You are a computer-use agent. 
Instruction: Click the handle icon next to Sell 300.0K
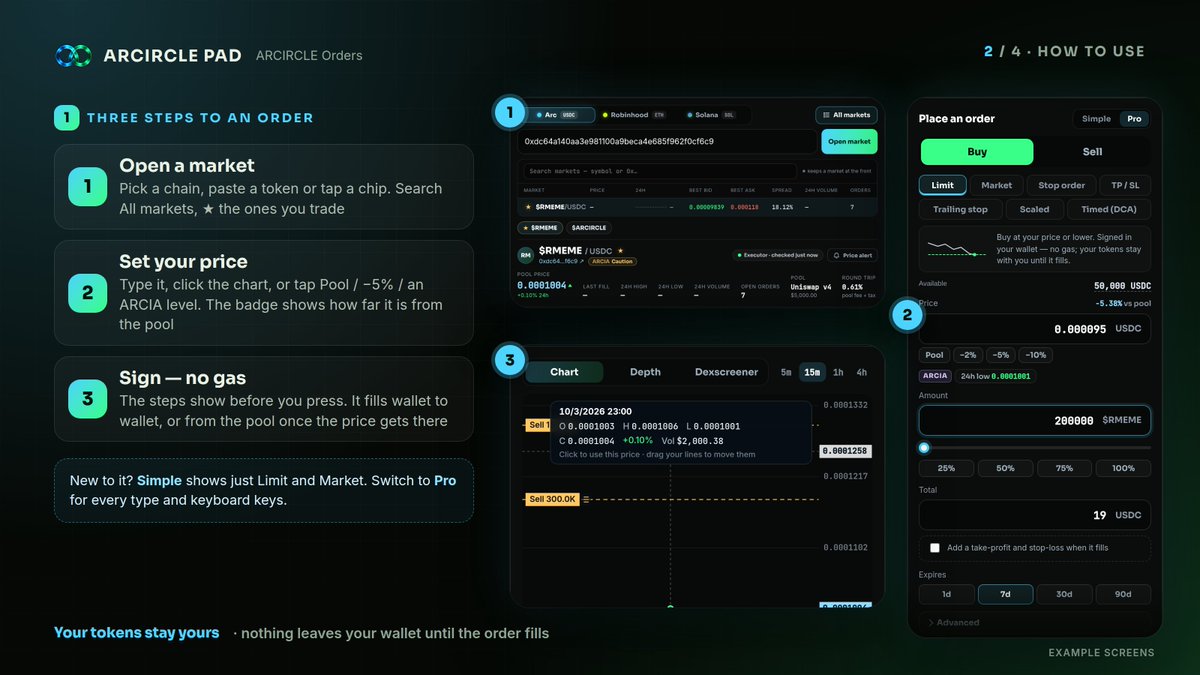pyautogui.click(x=584, y=498)
